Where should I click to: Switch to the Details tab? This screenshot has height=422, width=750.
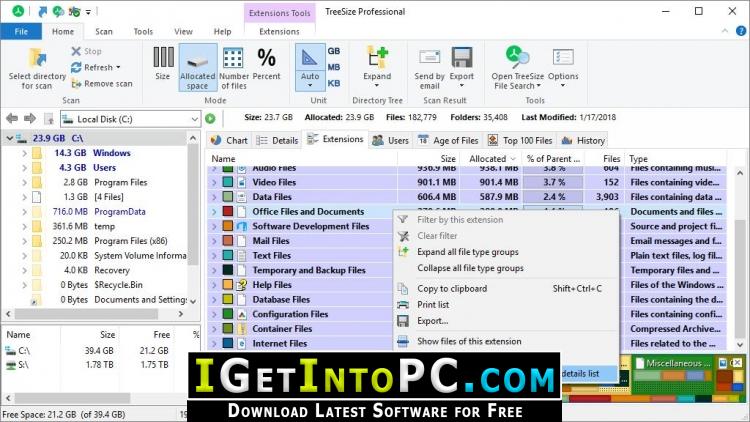[277, 140]
